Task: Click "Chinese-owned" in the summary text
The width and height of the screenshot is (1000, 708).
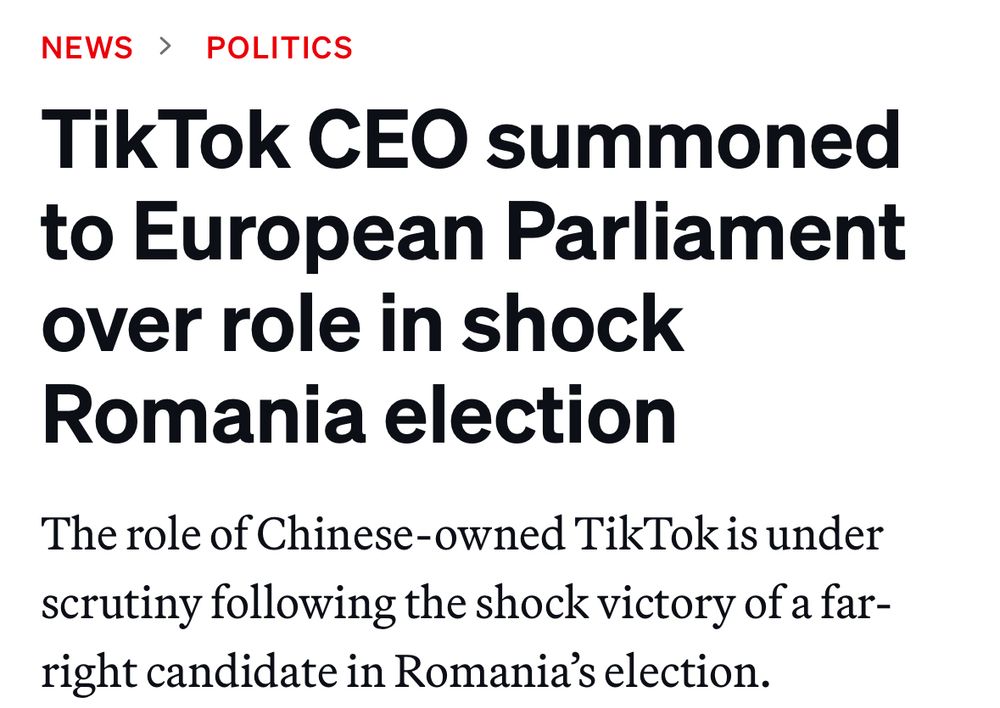Action: (x=410, y=534)
